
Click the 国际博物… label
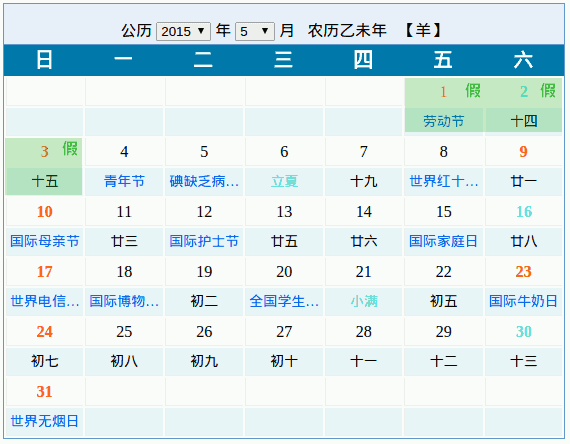tap(124, 301)
